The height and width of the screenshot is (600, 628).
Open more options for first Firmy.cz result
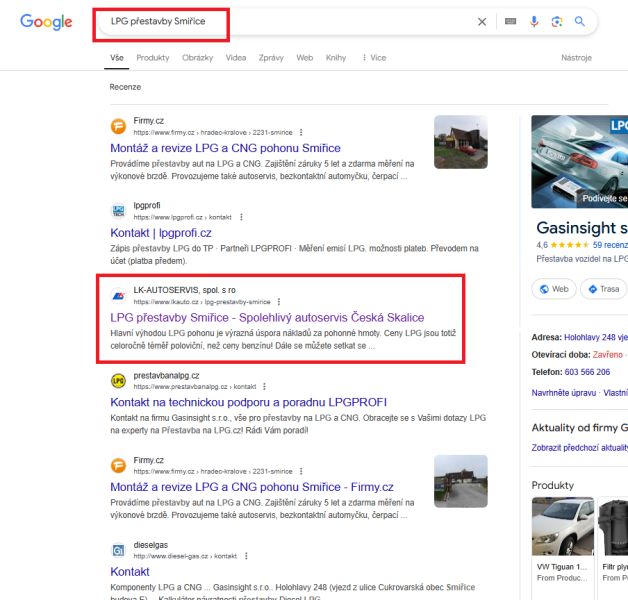[301, 132]
